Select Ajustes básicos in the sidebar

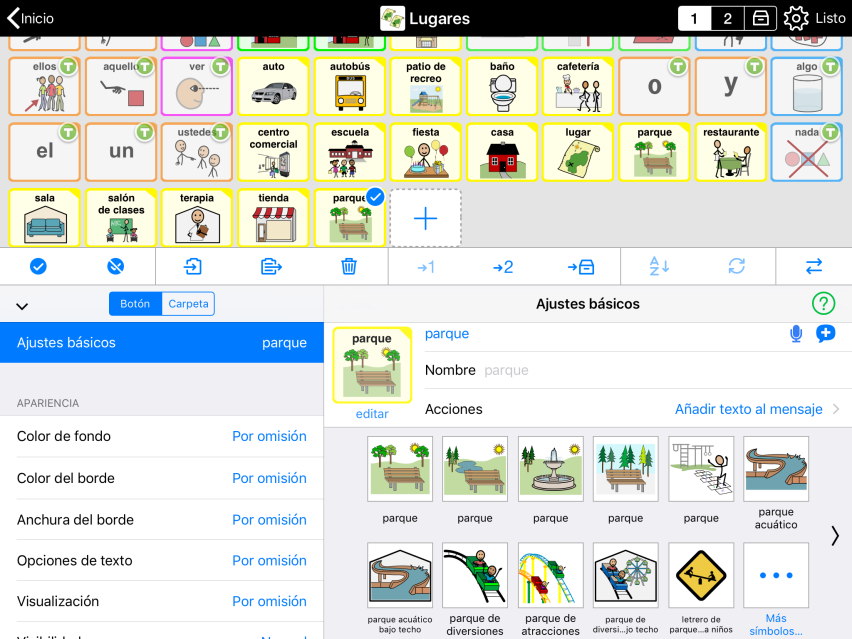pyautogui.click(x=162, y=342)
